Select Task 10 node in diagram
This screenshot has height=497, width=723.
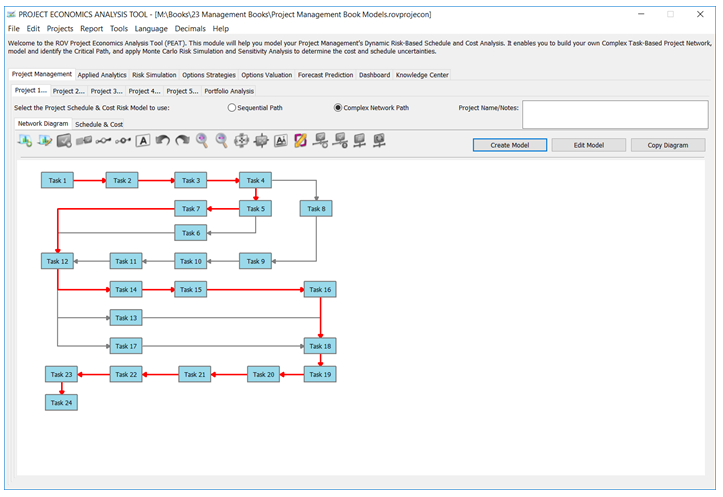191,261
